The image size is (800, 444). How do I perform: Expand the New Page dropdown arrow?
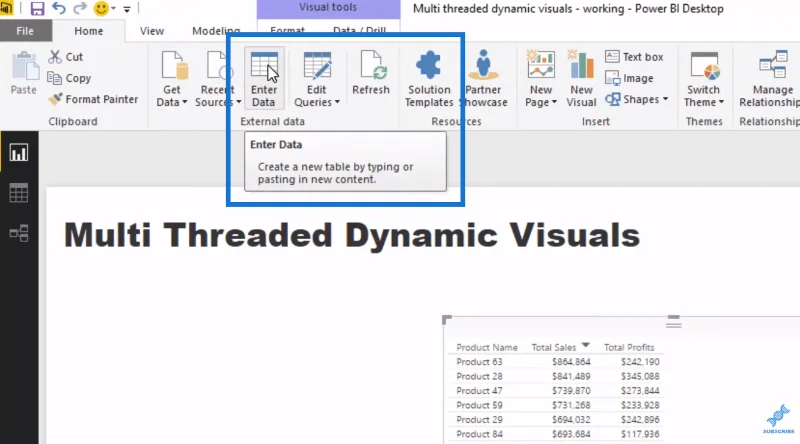coord(554,102)
